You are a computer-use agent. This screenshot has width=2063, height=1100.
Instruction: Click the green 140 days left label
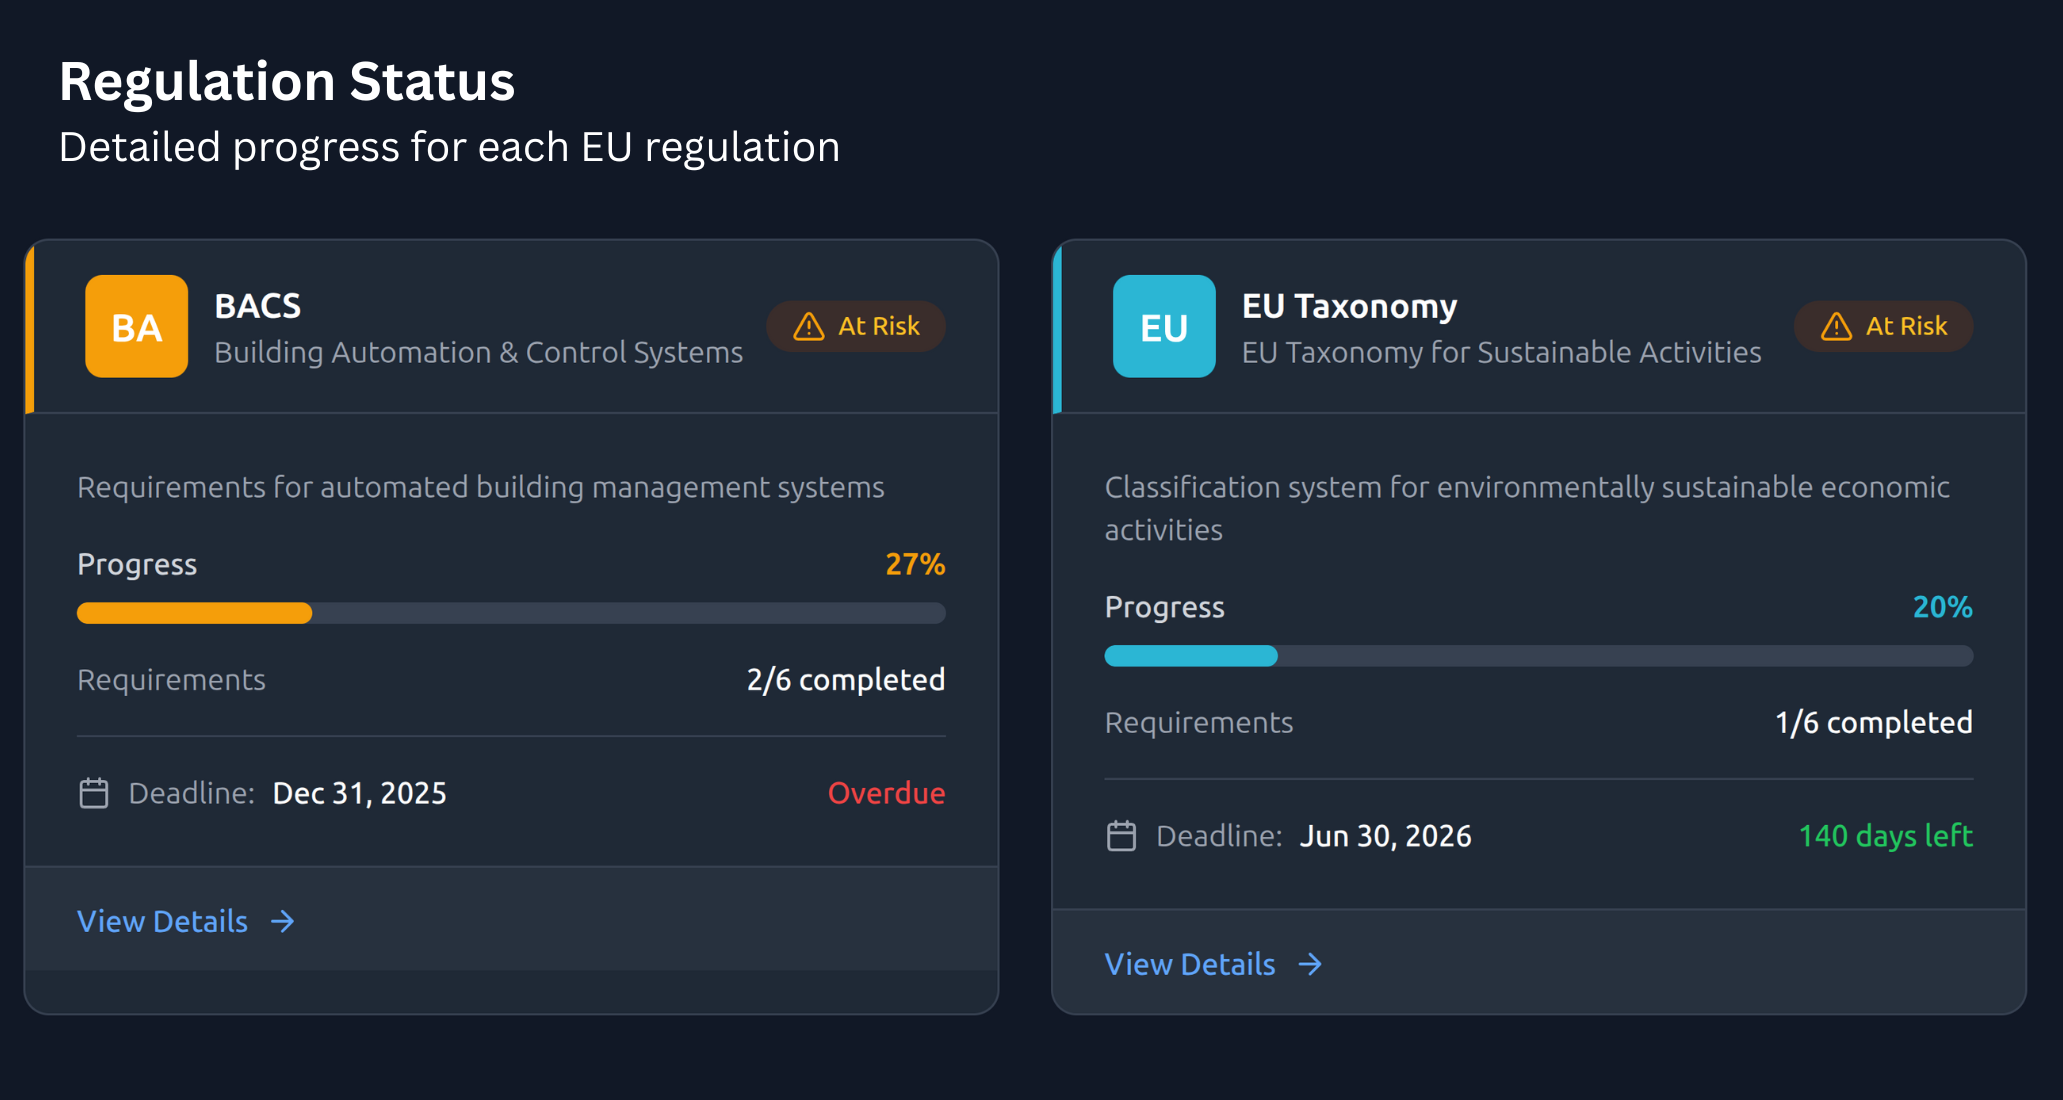point(1885,836)
